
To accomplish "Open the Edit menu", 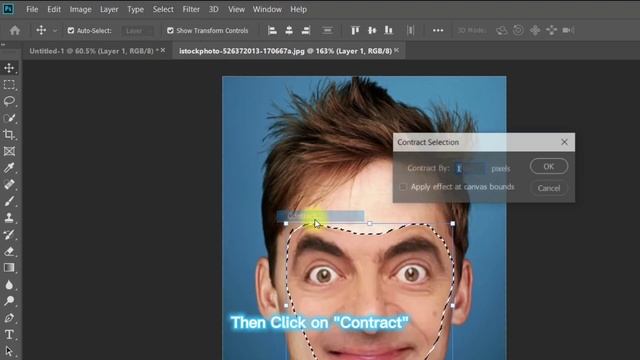I will point(54,9).
